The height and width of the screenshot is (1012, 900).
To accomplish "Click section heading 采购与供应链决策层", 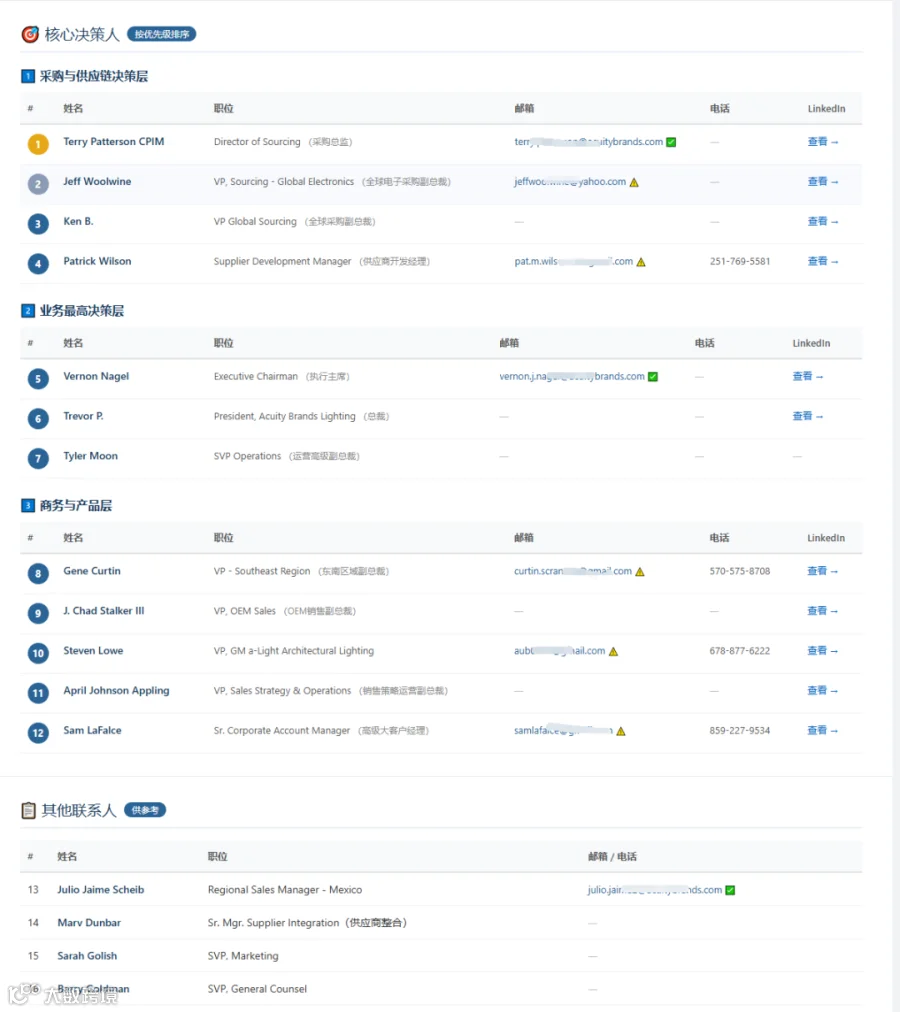I will 94,76.
